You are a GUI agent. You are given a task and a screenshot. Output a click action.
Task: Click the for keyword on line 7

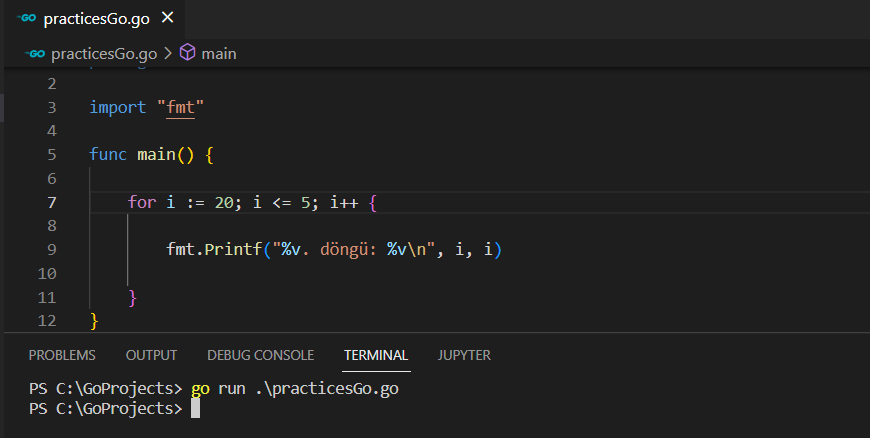tap(142, 203)
